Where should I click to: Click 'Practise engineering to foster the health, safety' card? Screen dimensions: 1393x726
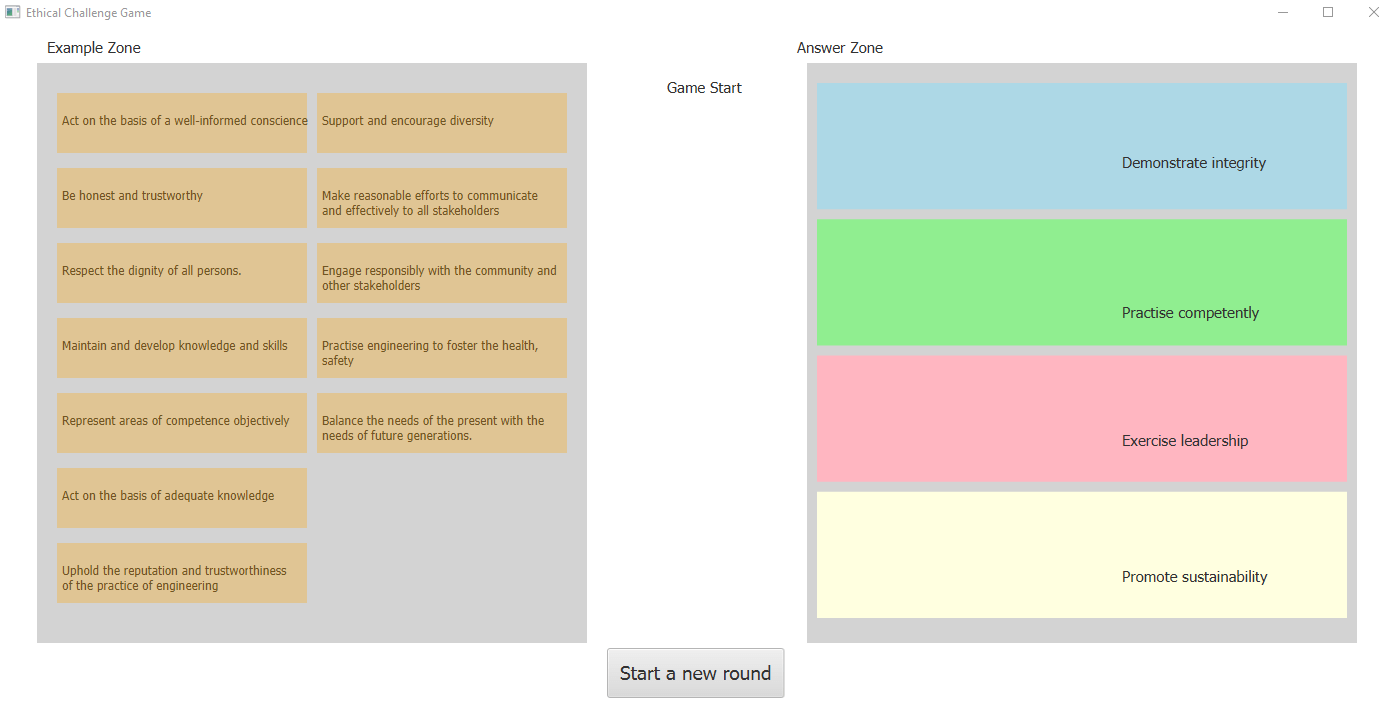[441, 347]
